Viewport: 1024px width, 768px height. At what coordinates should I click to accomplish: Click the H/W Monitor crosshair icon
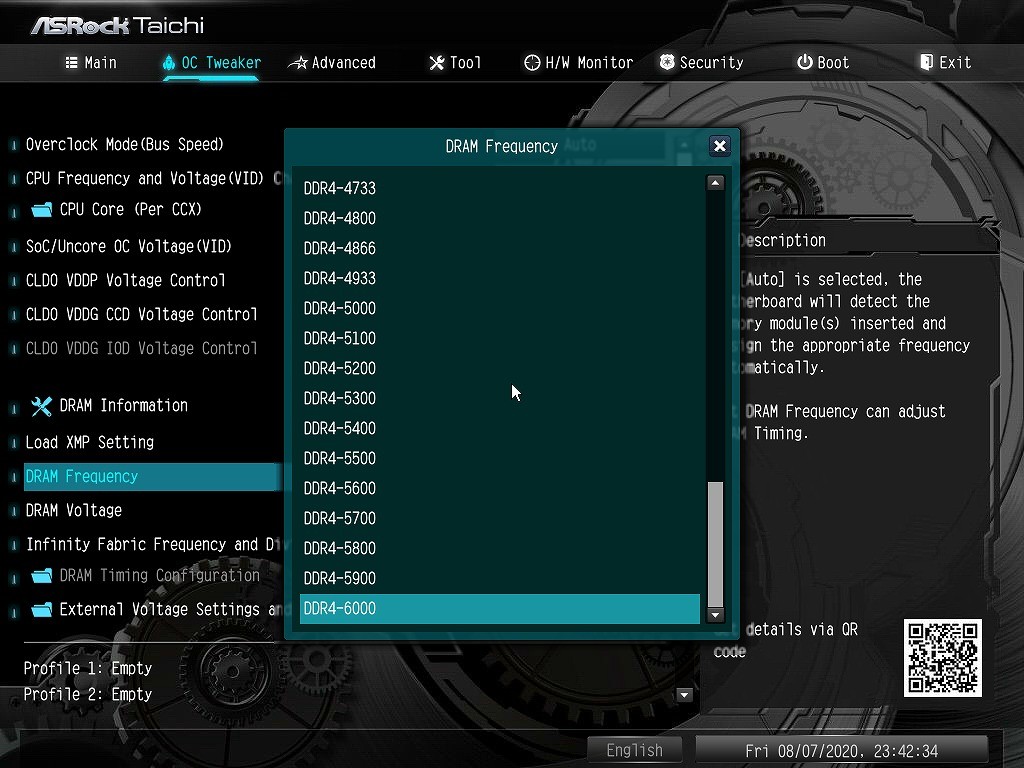[x=532, y=63]
